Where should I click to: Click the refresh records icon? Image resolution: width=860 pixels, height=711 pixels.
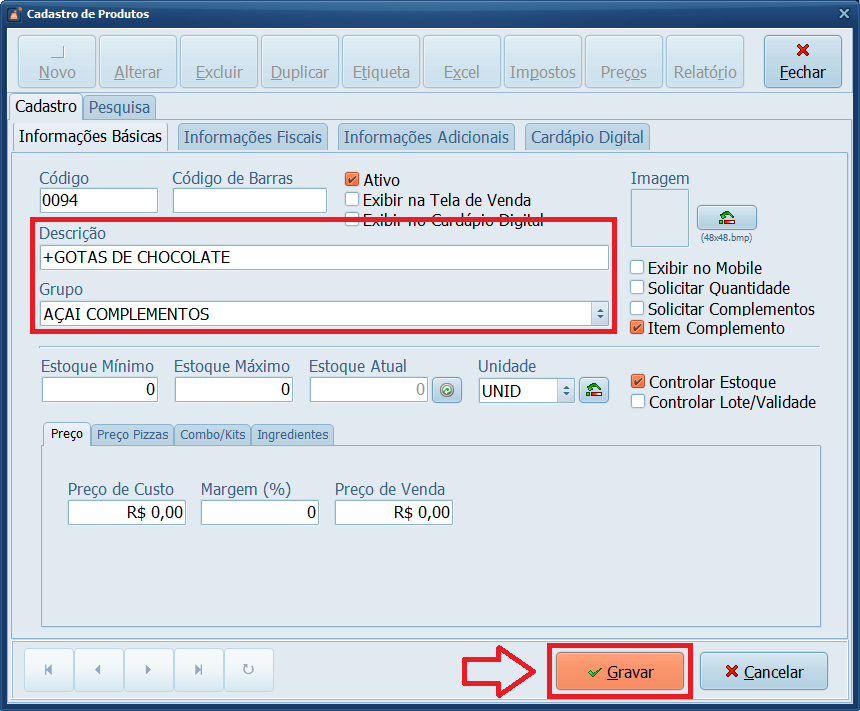249,670
